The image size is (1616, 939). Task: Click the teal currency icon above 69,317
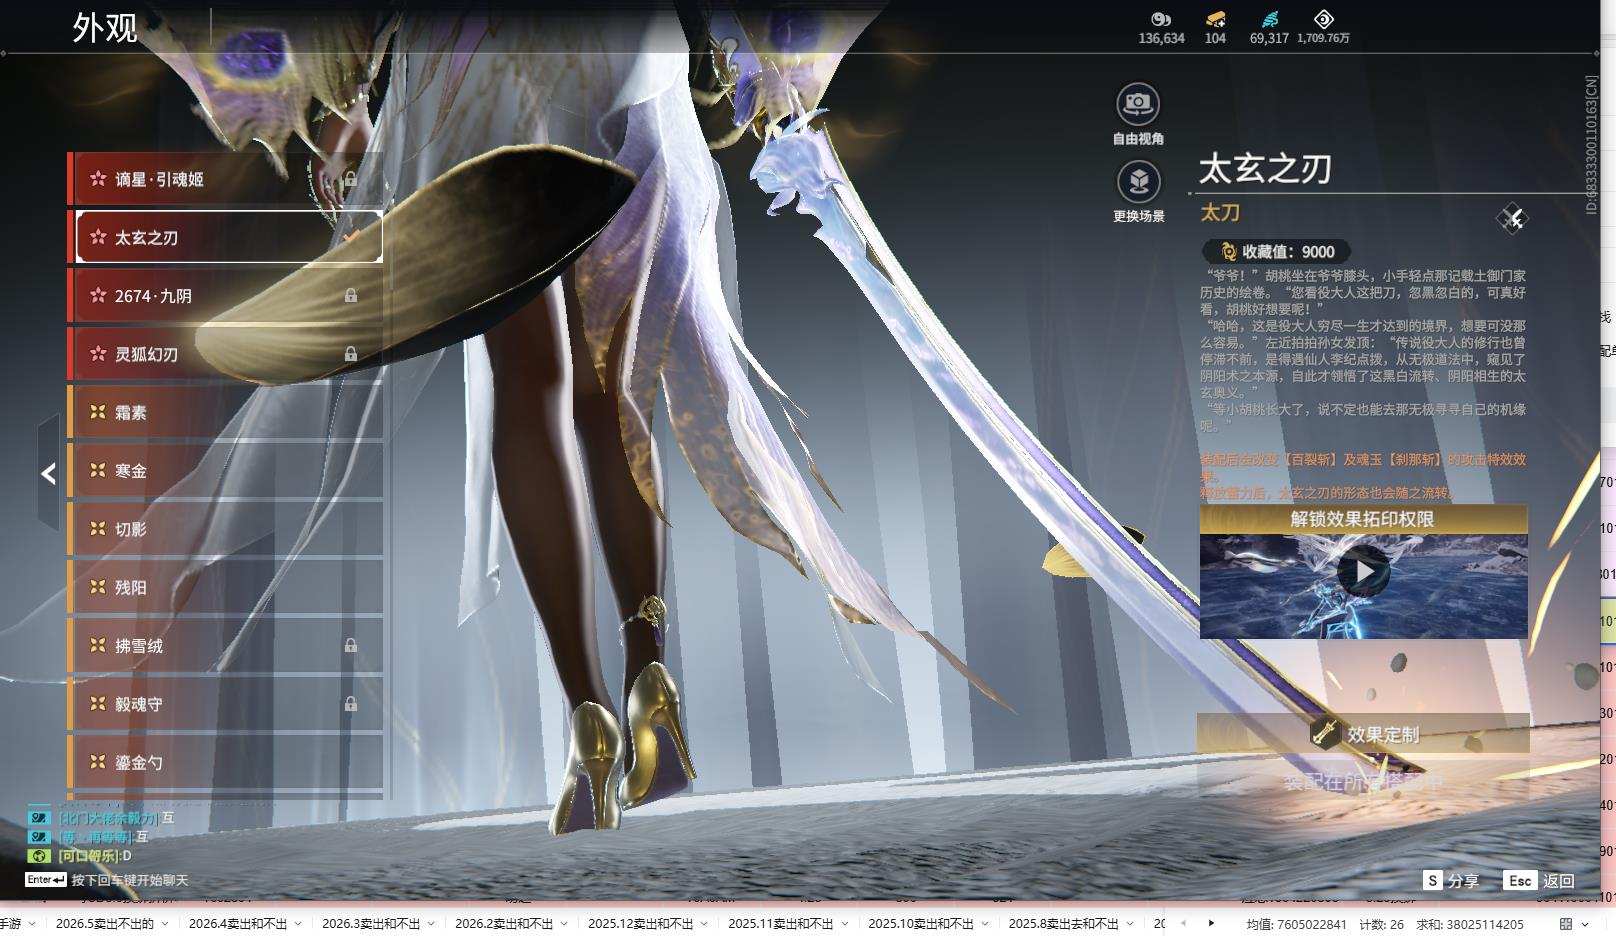[x=1269, y=19]
